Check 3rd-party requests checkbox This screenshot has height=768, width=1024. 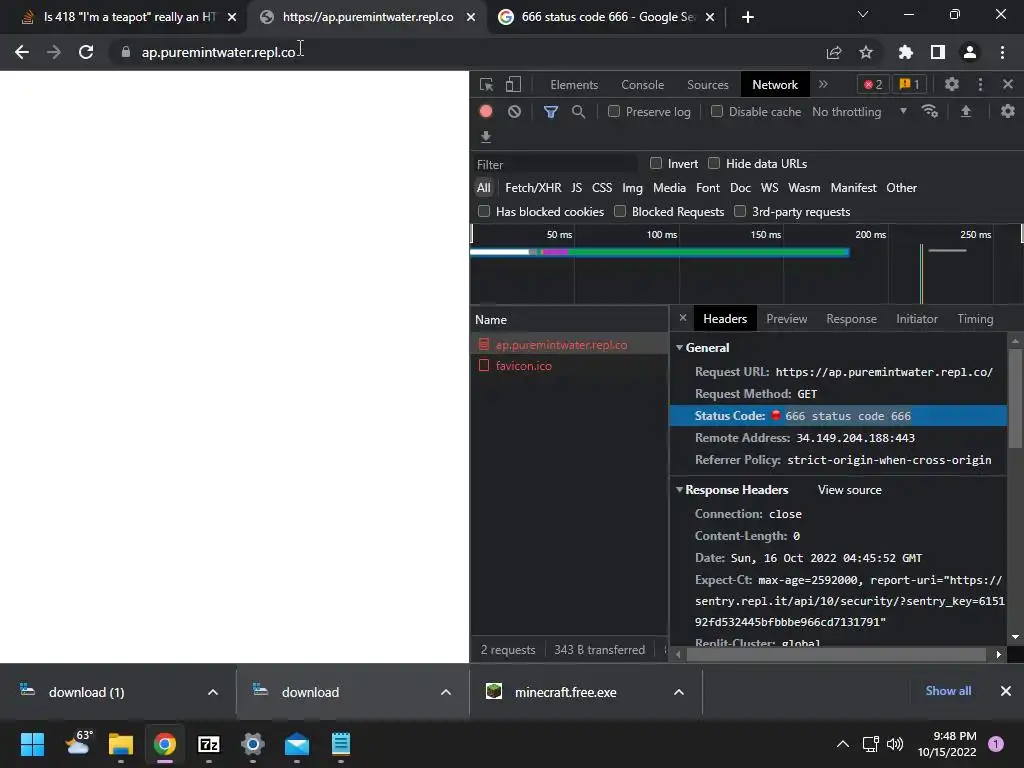coord(740,211)
